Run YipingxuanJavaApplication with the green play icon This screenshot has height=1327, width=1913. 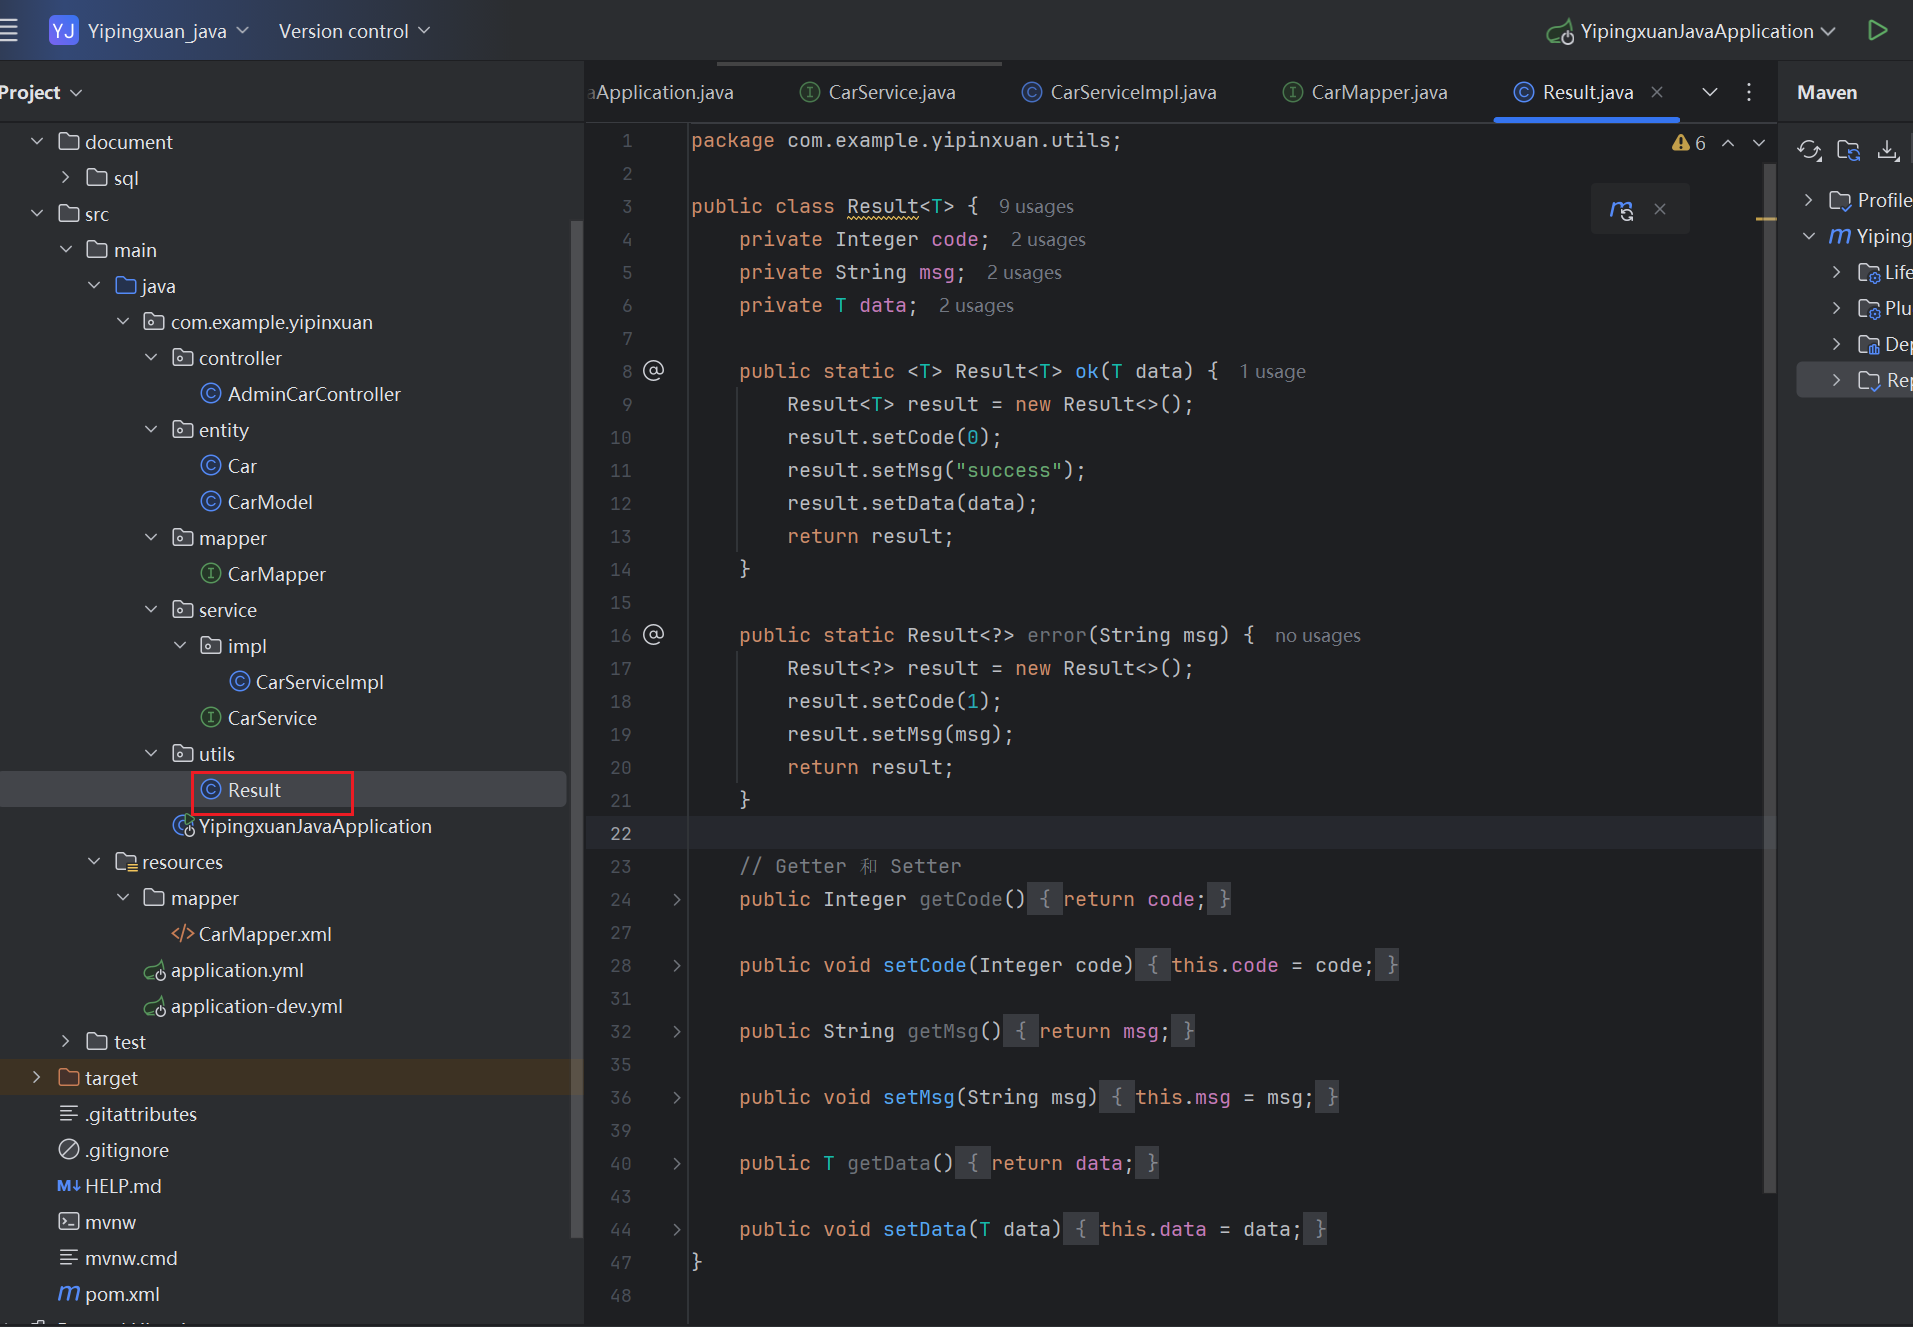click(1877, 30)
